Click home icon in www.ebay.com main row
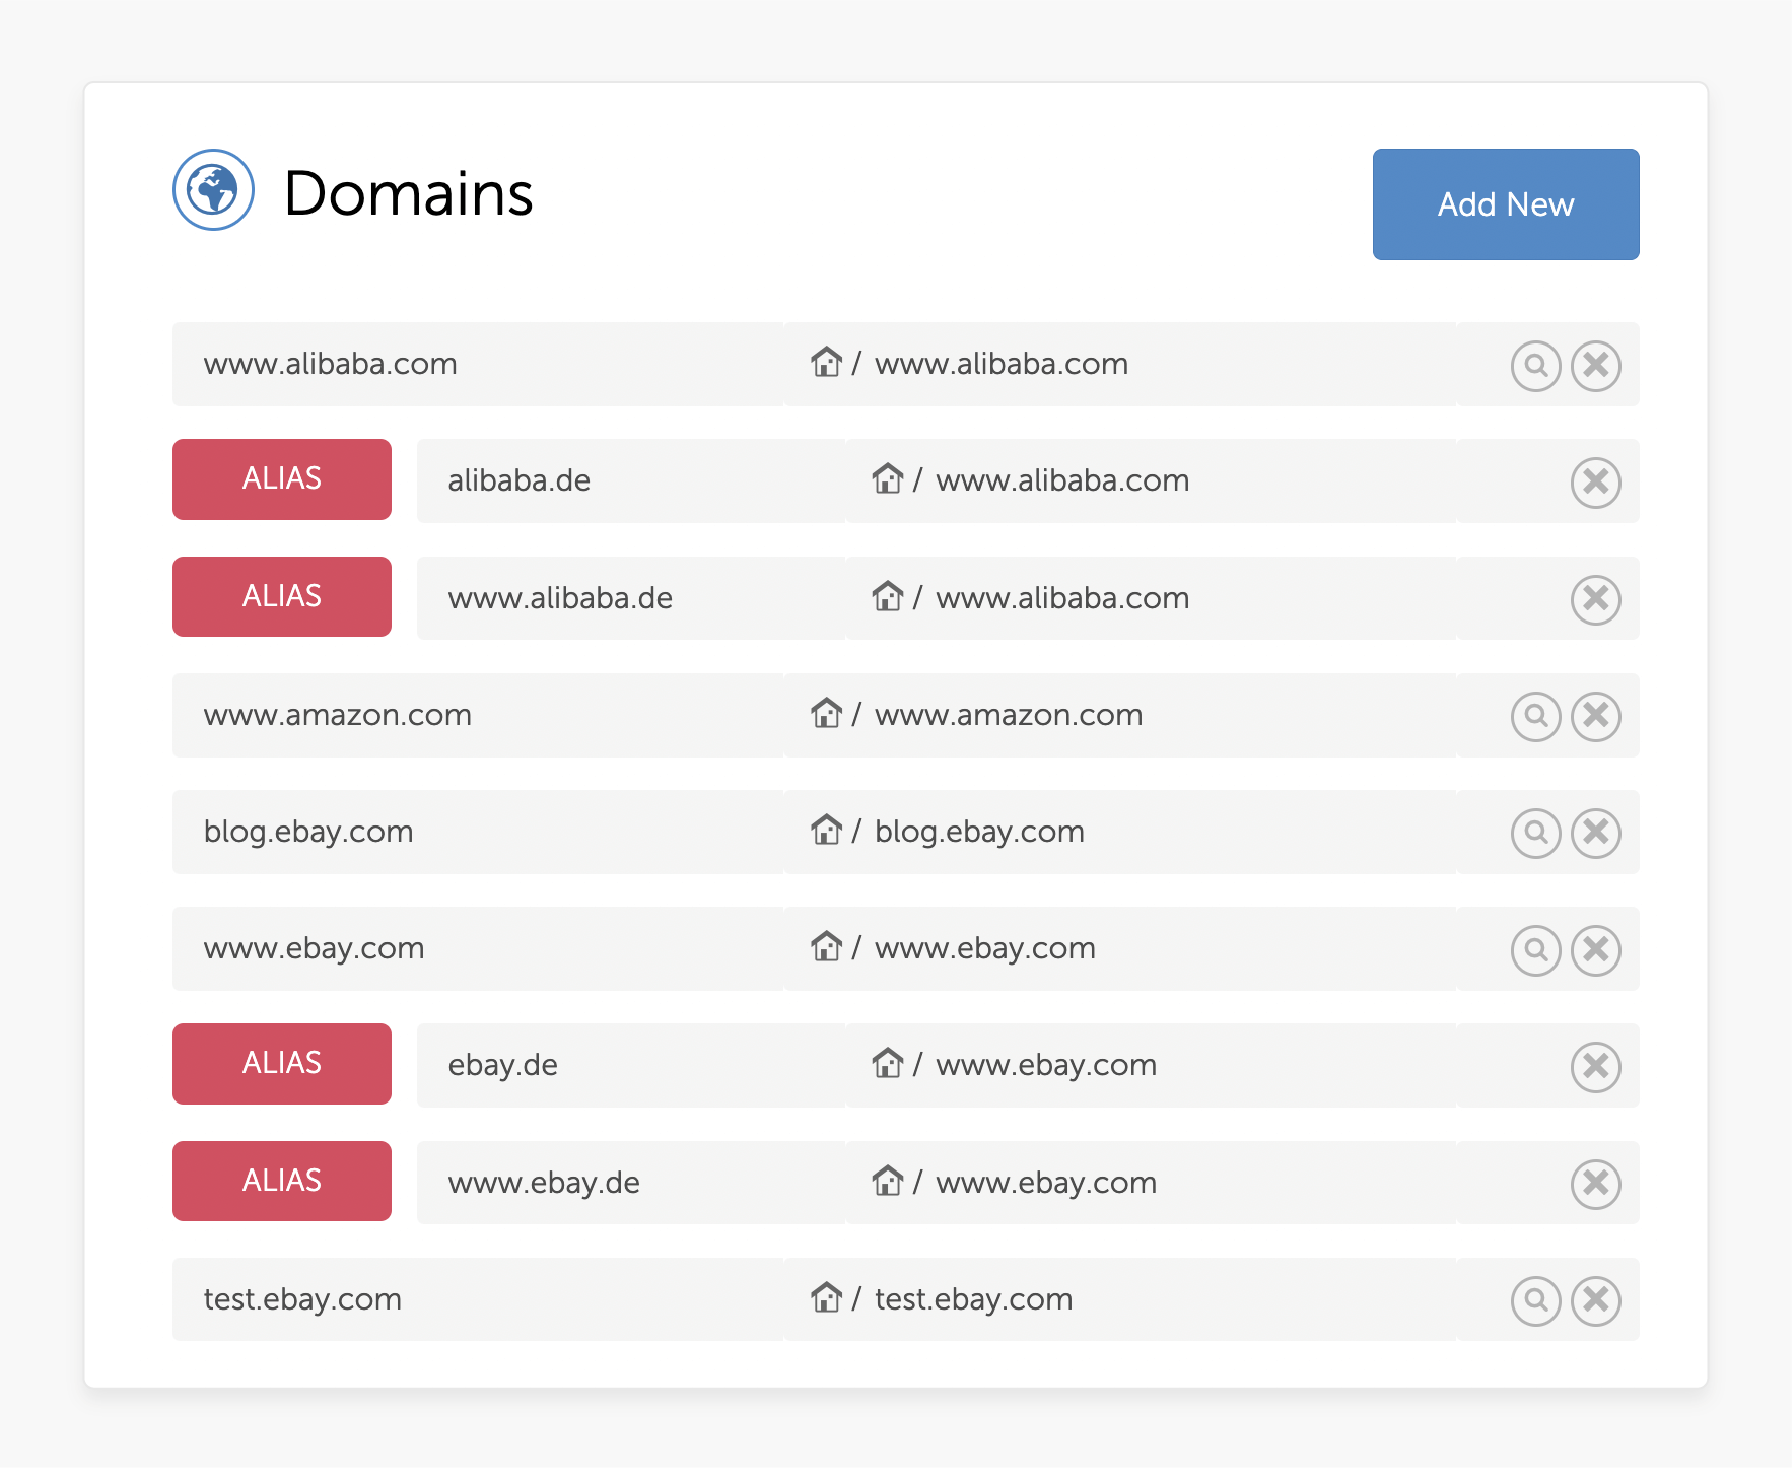The image size is (1792, 1468). [x=826, y=946]
